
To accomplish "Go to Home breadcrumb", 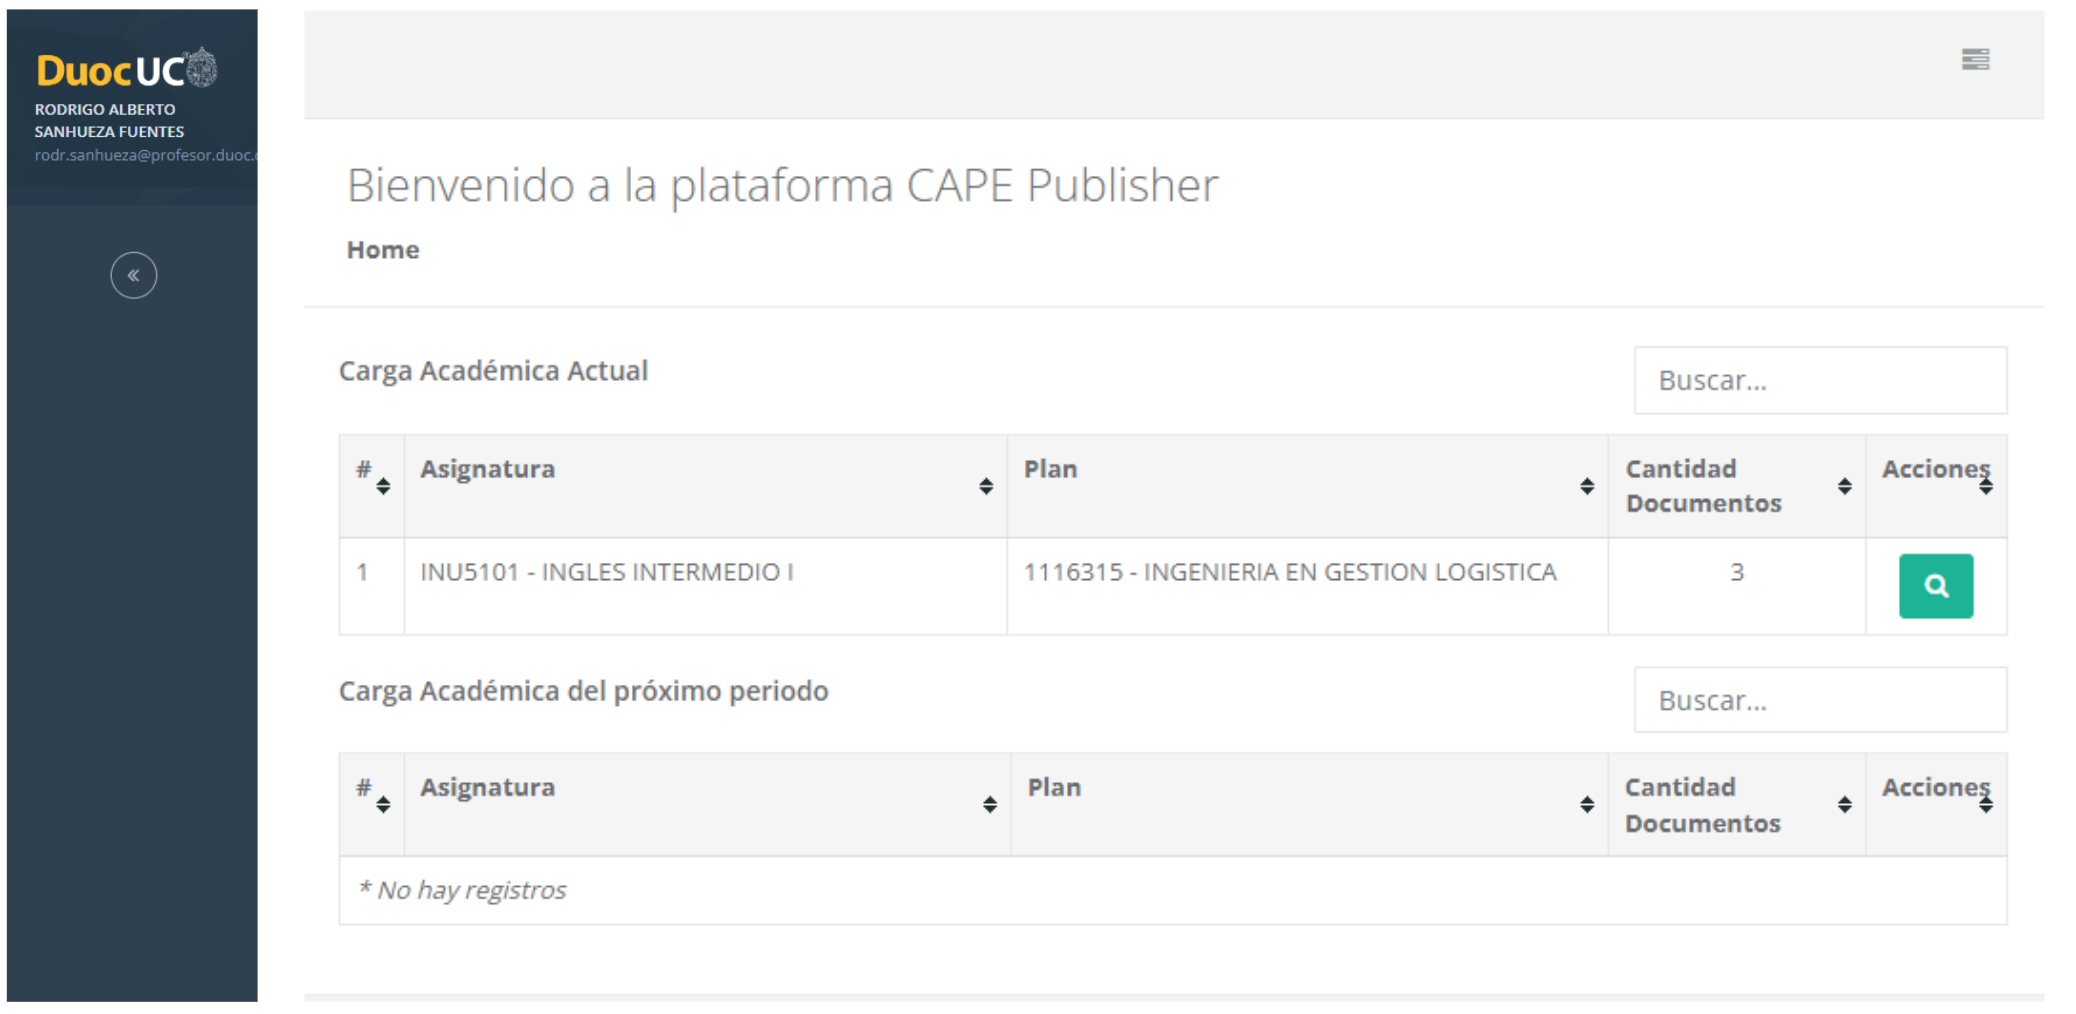I will pos(383,250).
